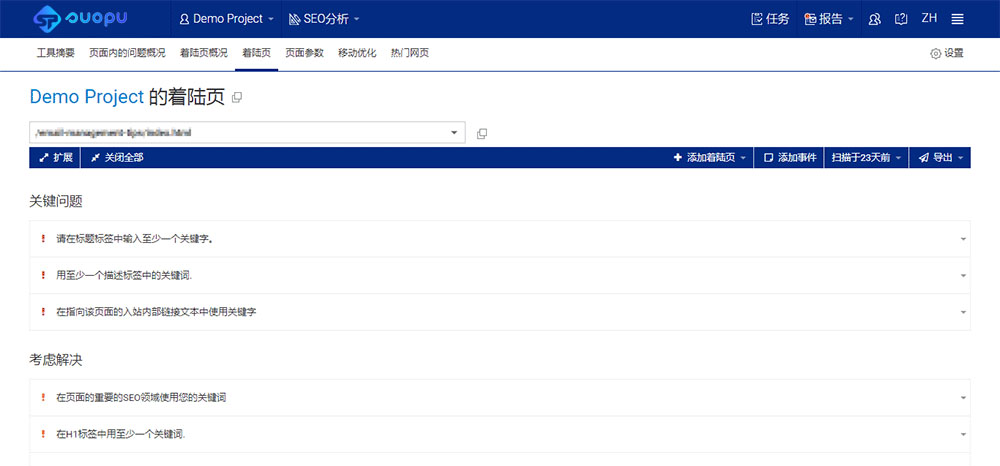1000x466 pixels.
Task: Open the SEO分析 dropdown menu
Action: coord(324,19)
